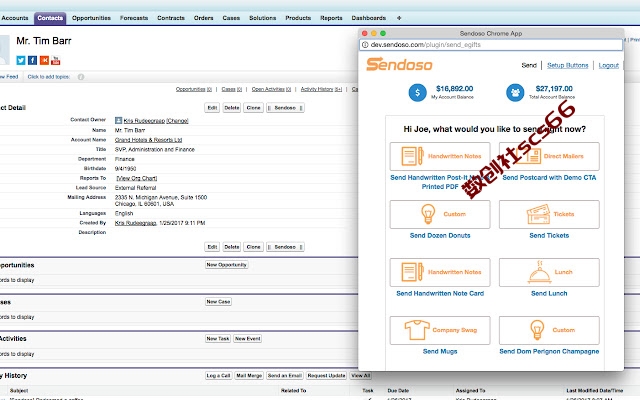Select Handwritten Notes card above Note Card option
640x400 pixels.
[440, 272]
